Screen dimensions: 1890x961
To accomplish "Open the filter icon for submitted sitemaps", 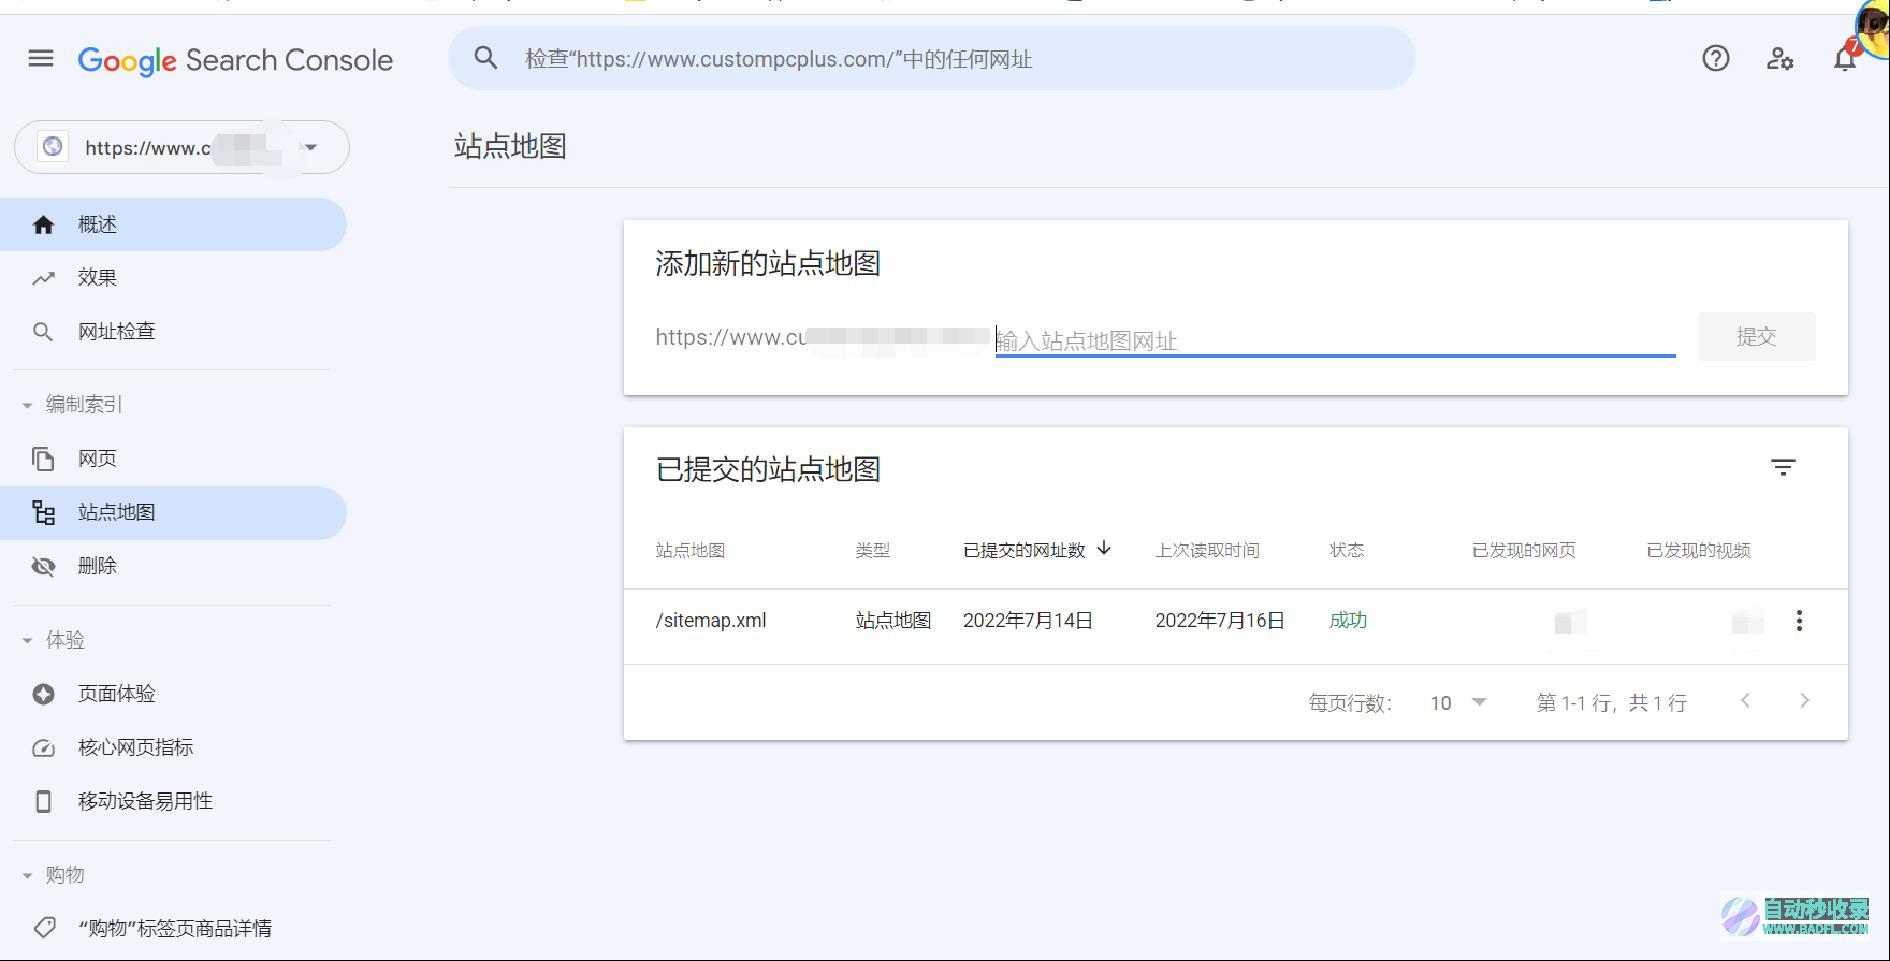I will (x=1783, y=467).
